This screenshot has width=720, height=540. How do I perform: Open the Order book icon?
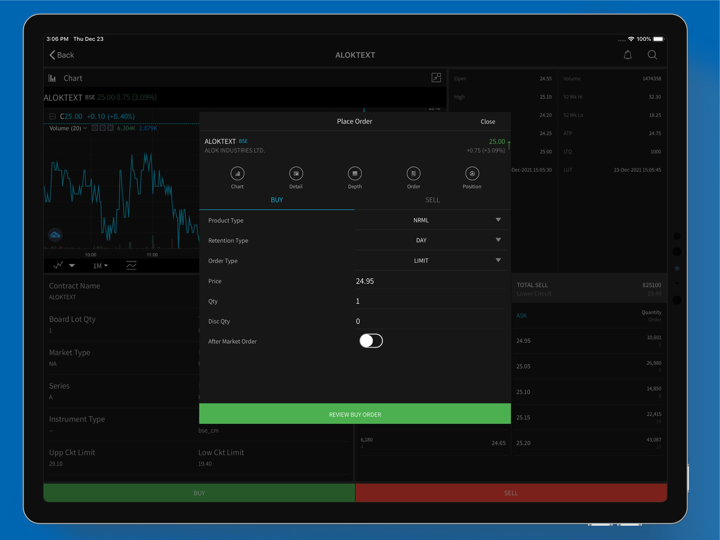click(x=413, y=174)
